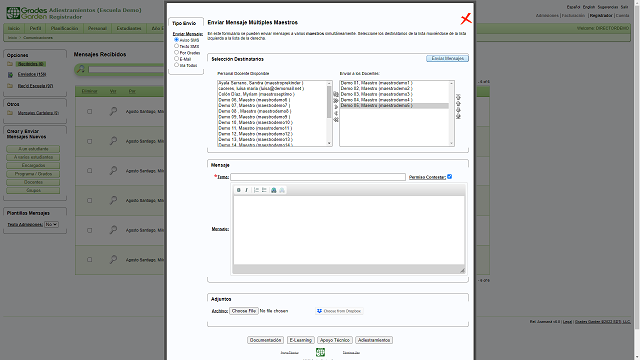Move selected recipient to bottom of list
This screenshot has width=640, height=360.
click(x=458, y=116)
